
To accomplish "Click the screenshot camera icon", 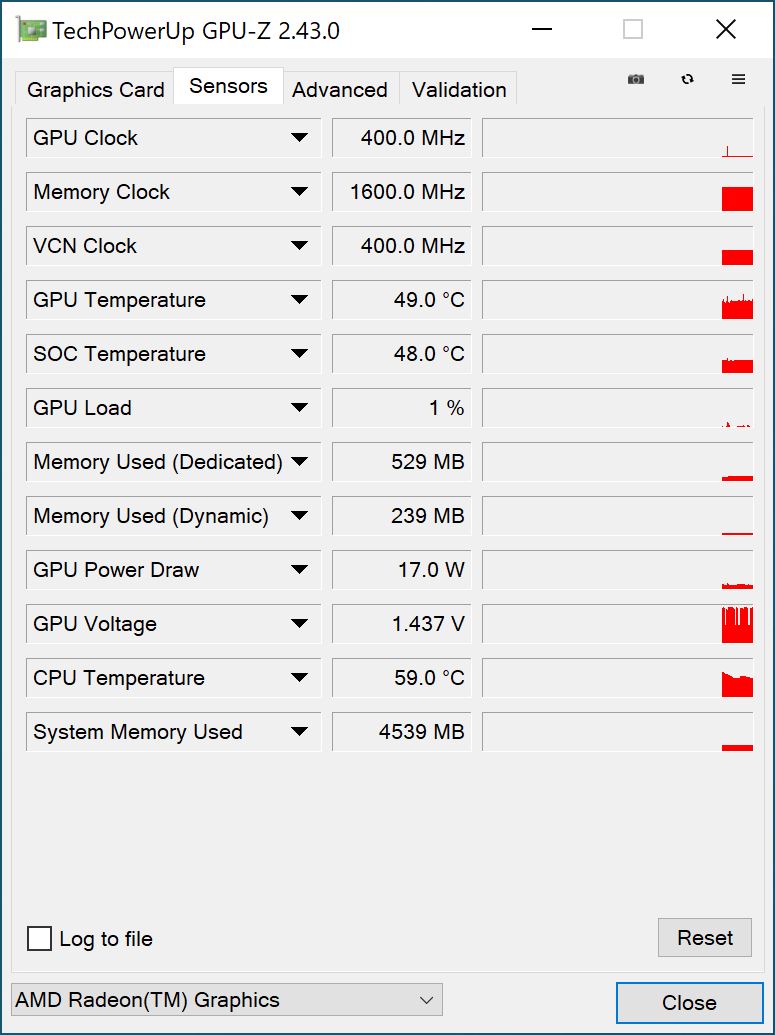I will click(x=636, y=80).
